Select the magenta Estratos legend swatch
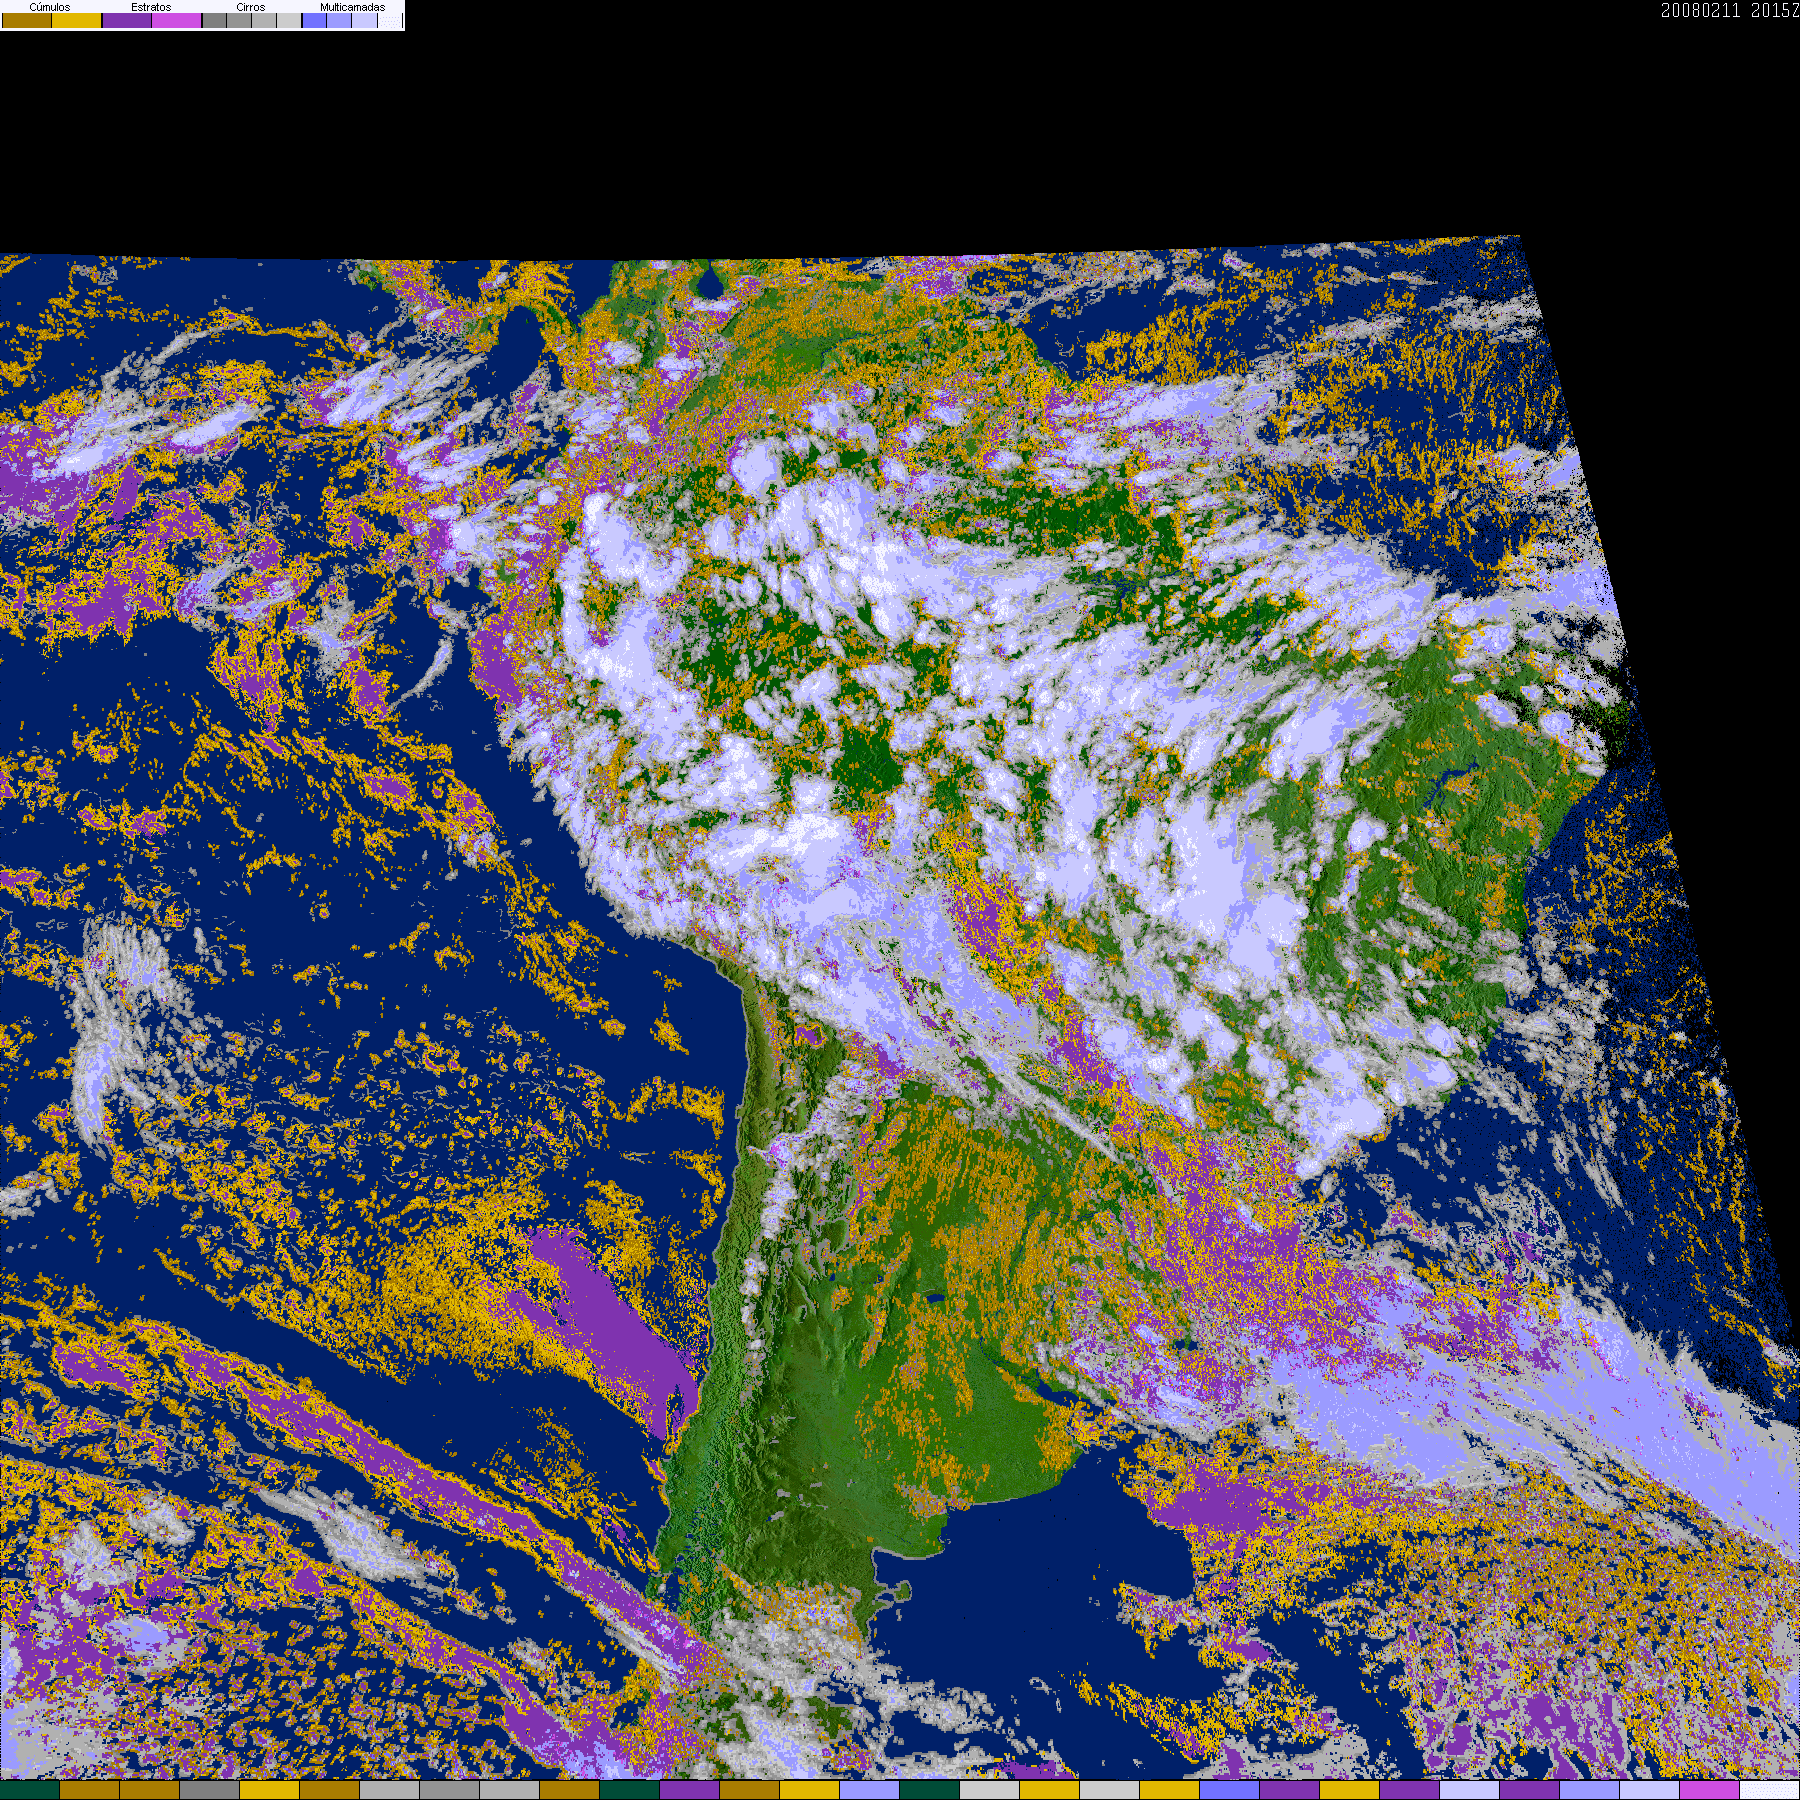 (177, 21)
